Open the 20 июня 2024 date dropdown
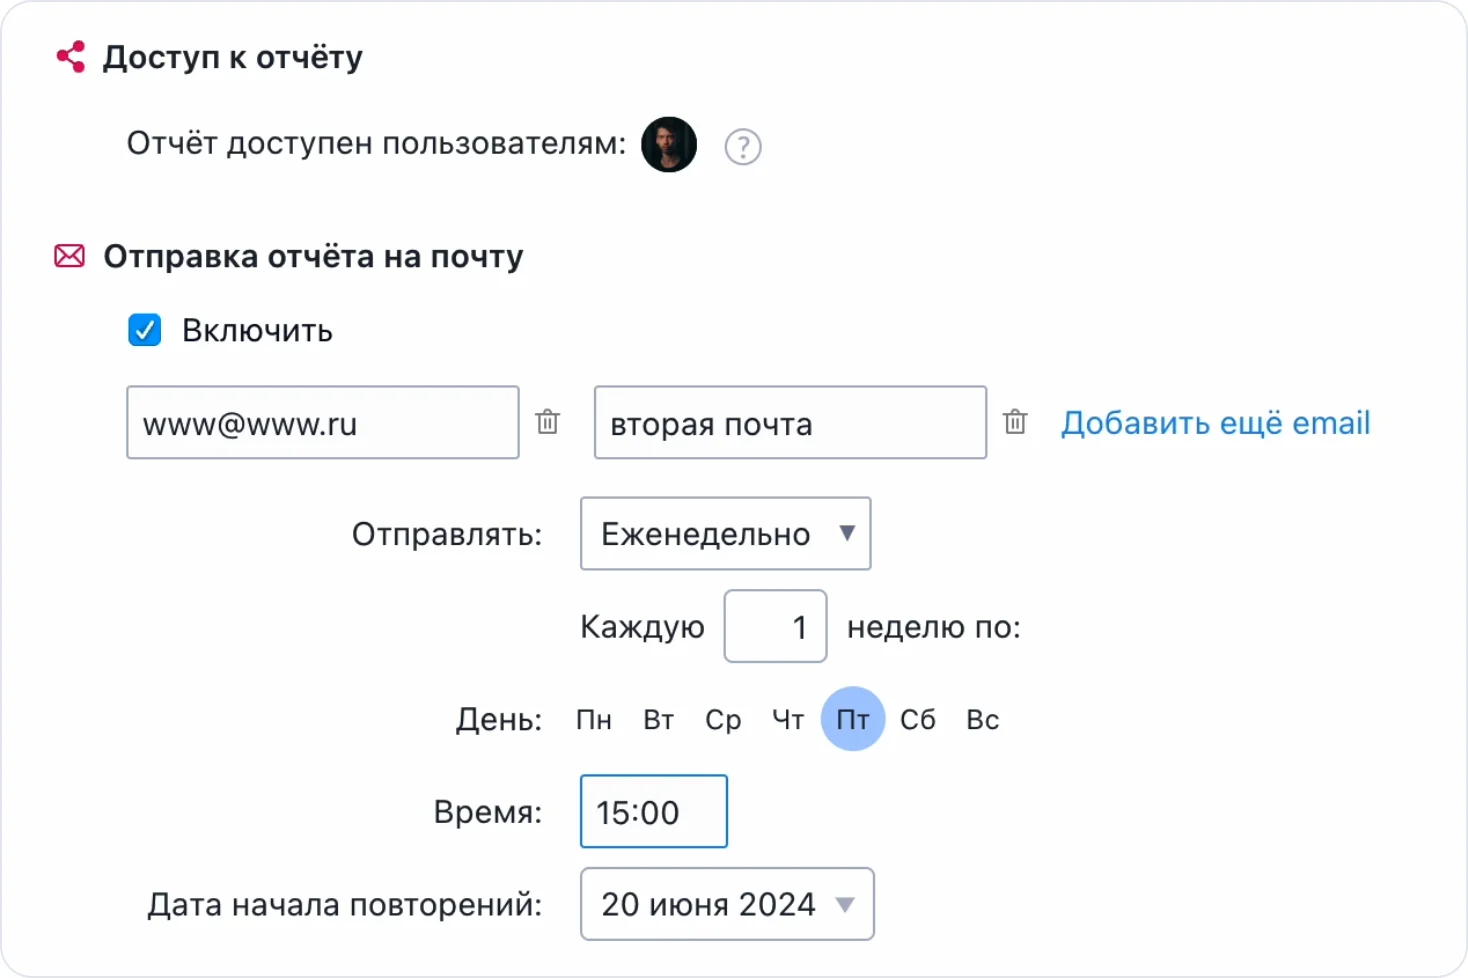Image resolution: width=1468 pixels, height=978 pixels. click(727, 905)
